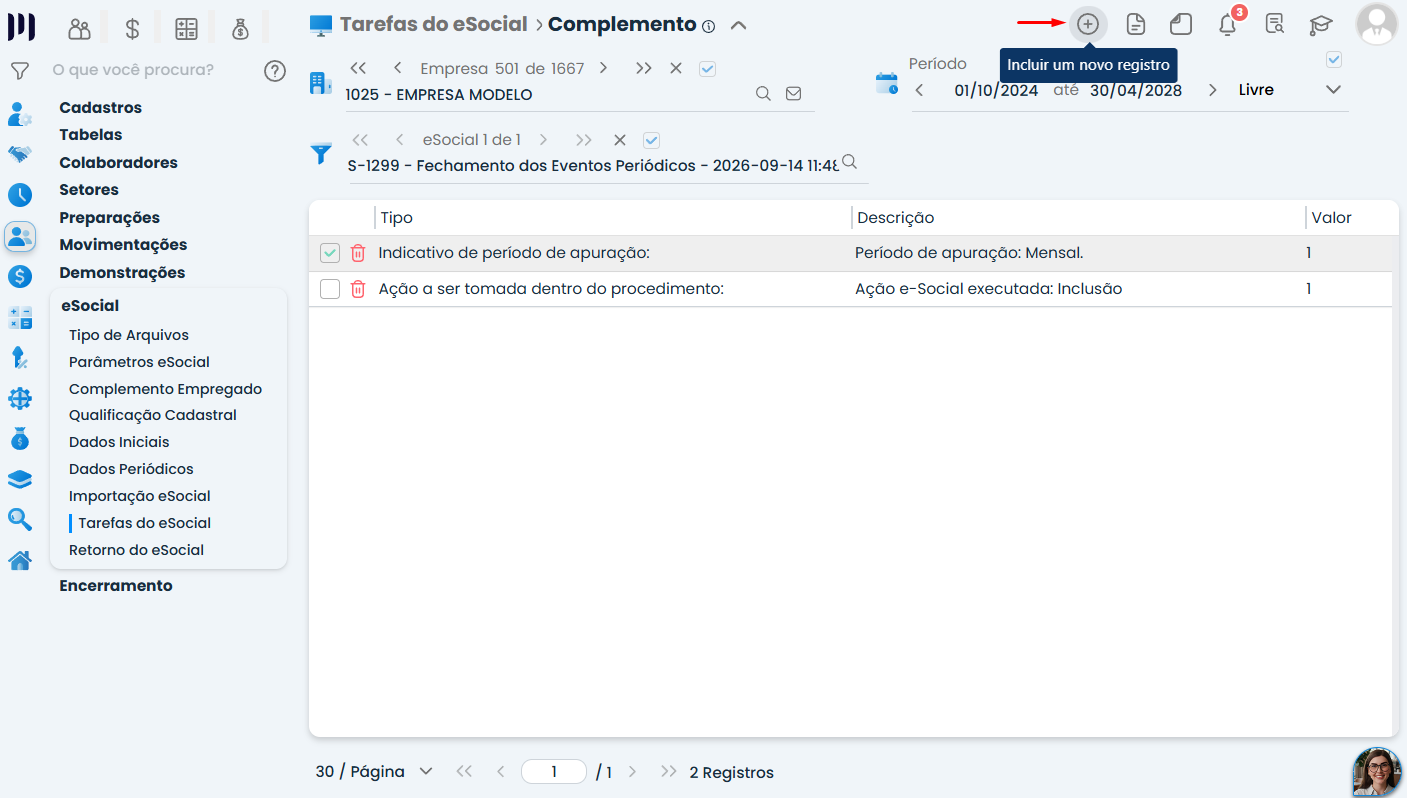
Task: Click the stacked pages icon in top toolbar
Action: (x=1181, y=24)
